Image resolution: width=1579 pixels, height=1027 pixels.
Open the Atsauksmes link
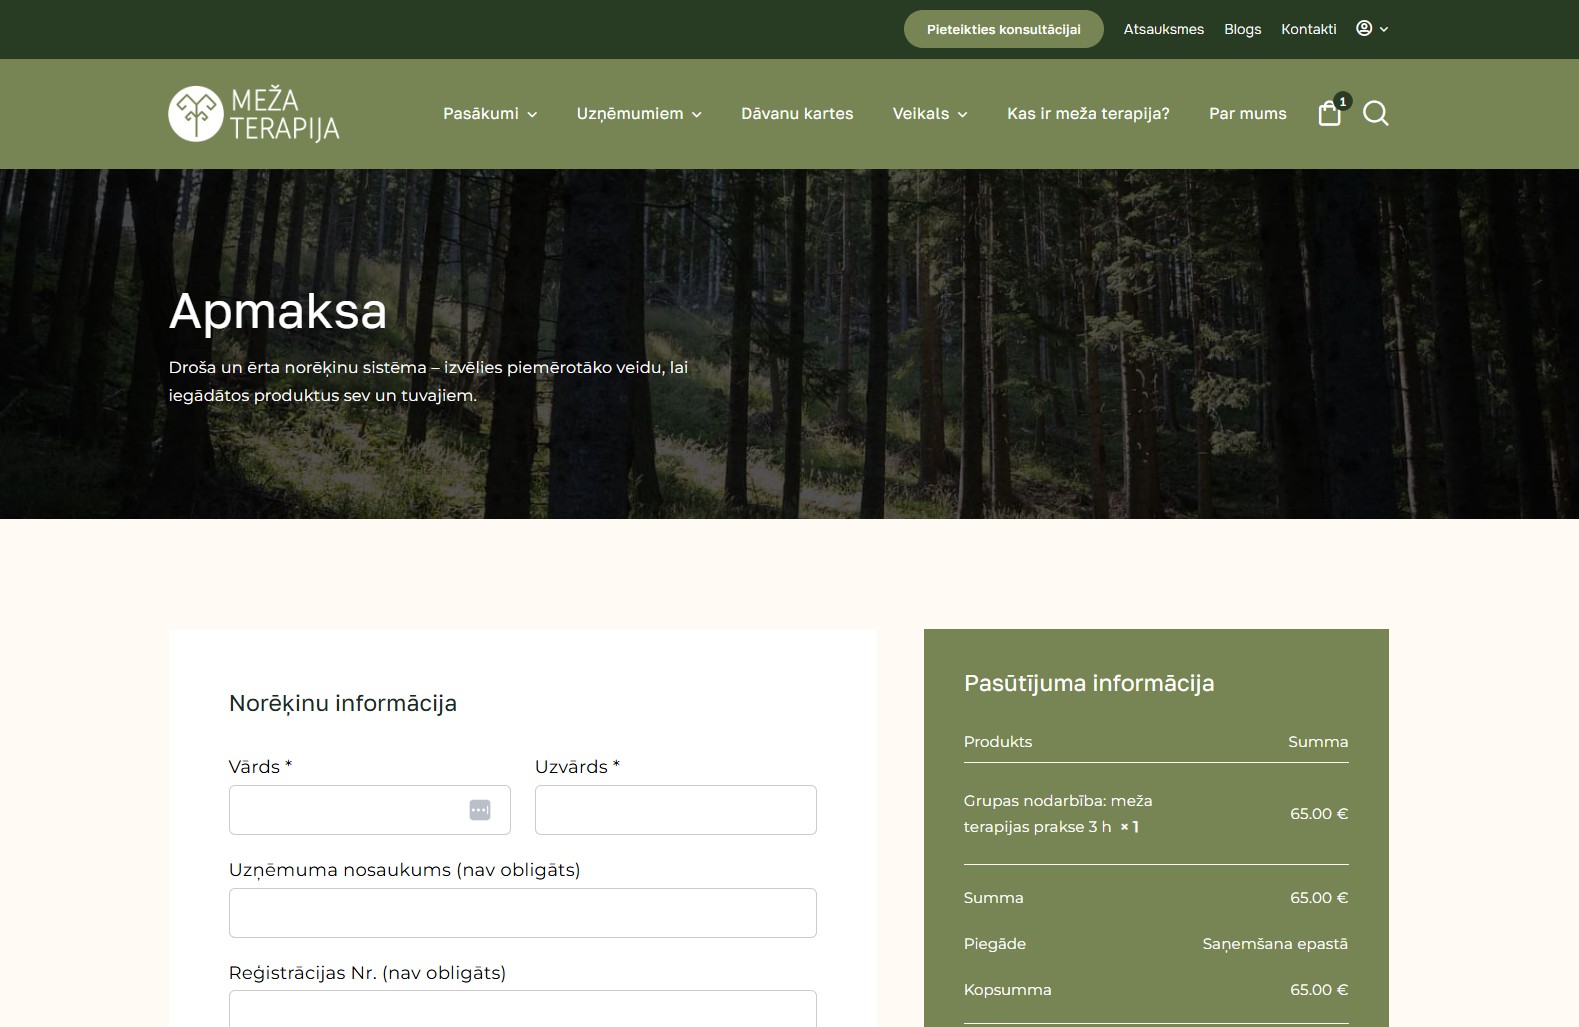1163,29
